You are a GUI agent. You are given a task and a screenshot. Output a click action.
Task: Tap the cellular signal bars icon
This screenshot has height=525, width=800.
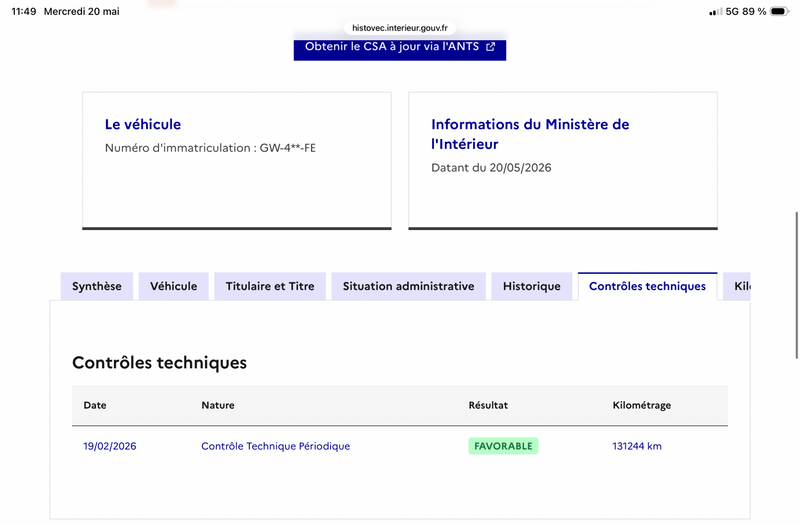pyautogui.click(x=715, y=12)
